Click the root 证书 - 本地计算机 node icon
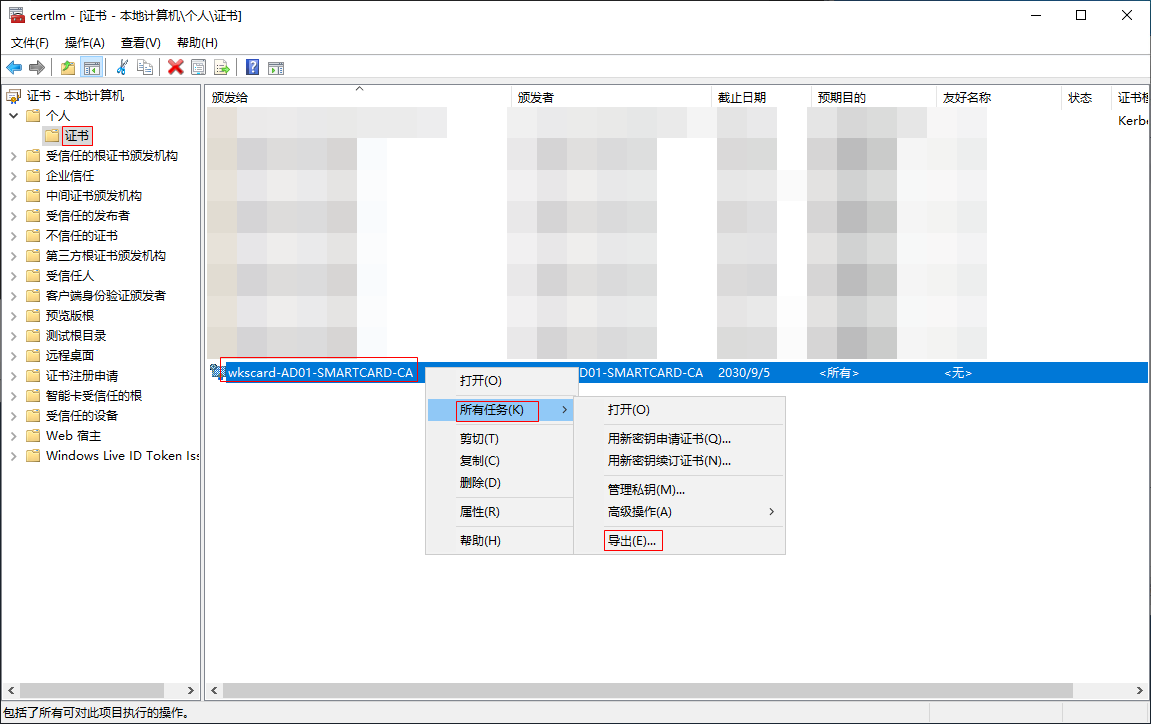The width and height of the screenshot is (1151, 724). click(13, 95)
